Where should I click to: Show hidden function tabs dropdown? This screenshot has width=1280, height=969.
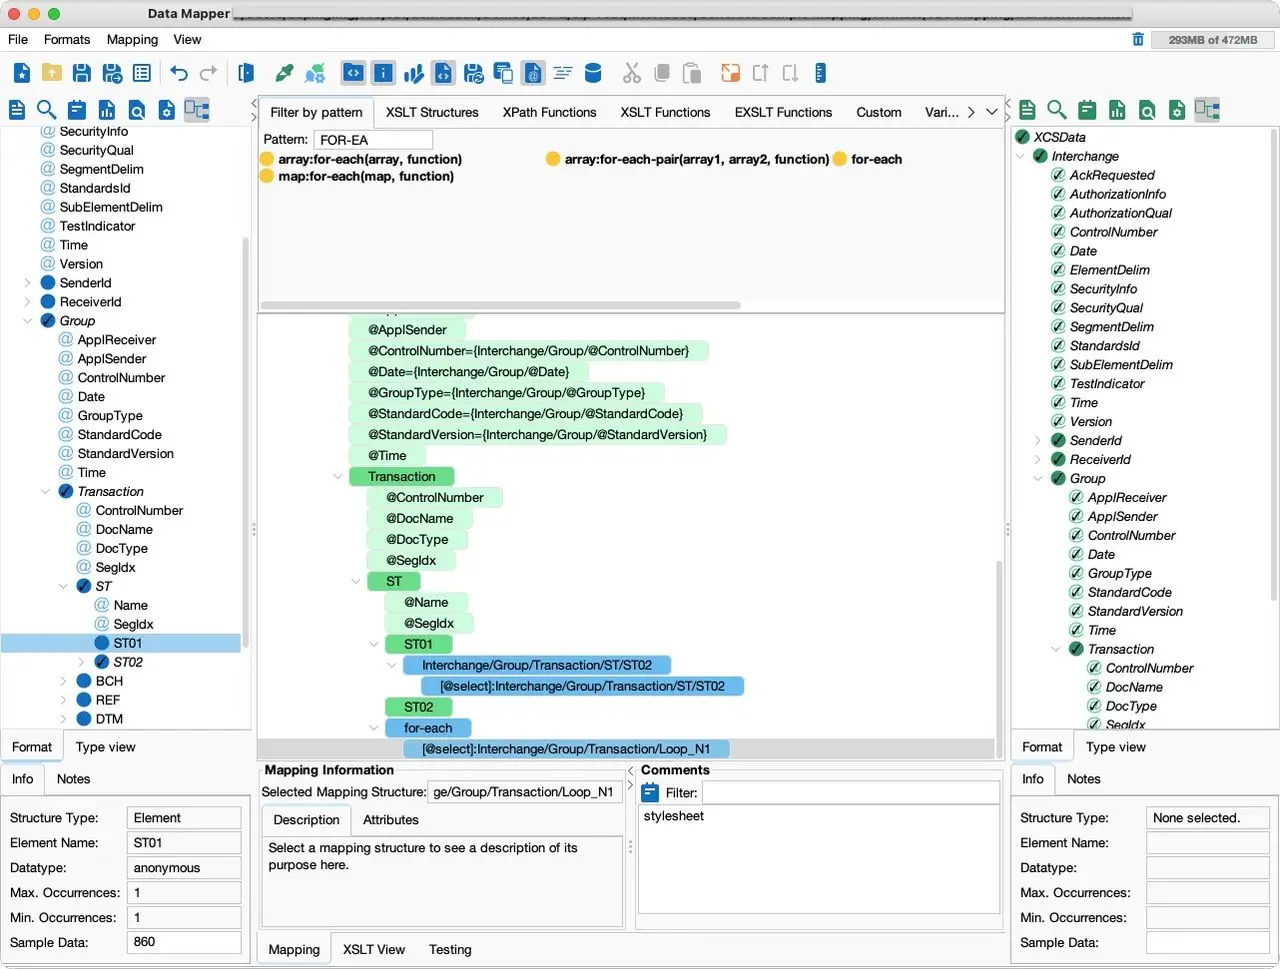point(991,112)
